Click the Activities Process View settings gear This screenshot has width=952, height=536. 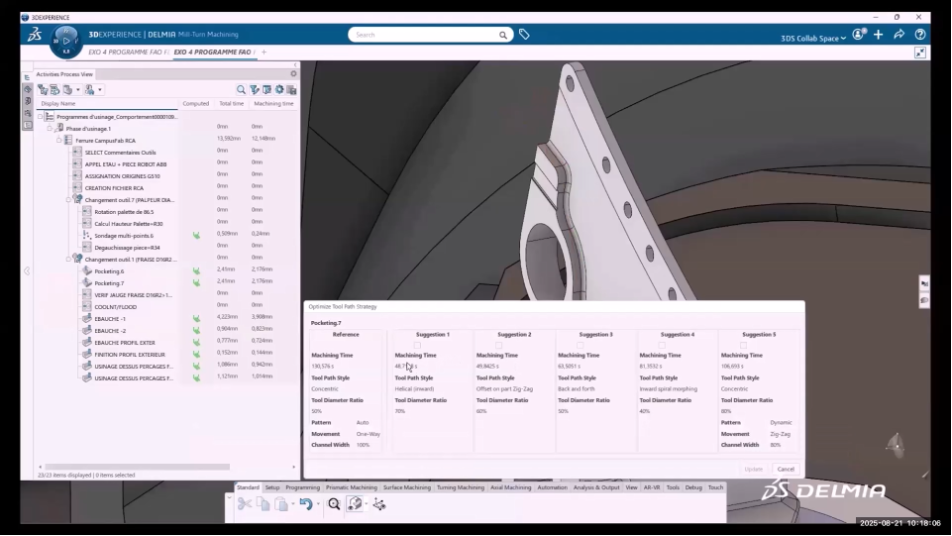[x=294, y=73]
